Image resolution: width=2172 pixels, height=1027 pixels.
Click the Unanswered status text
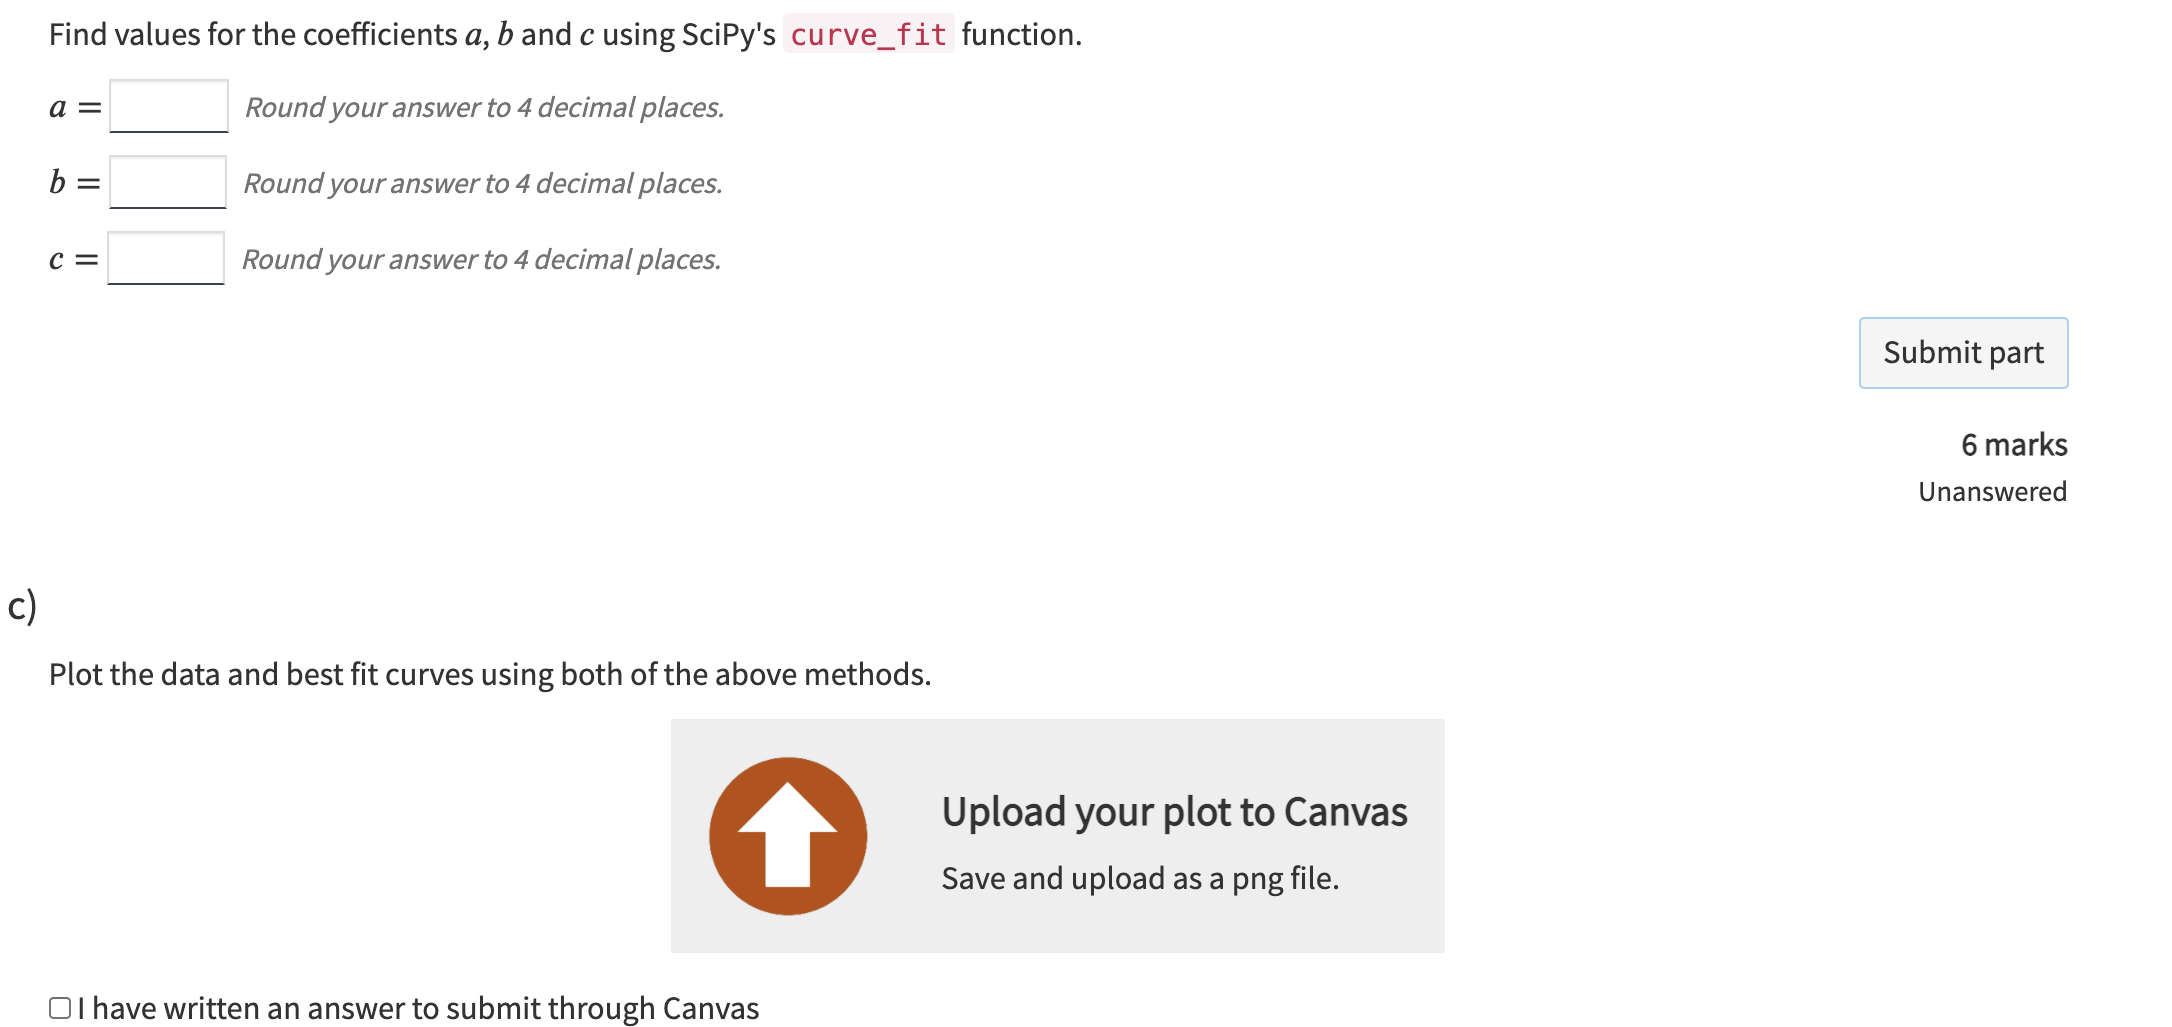1991,492
